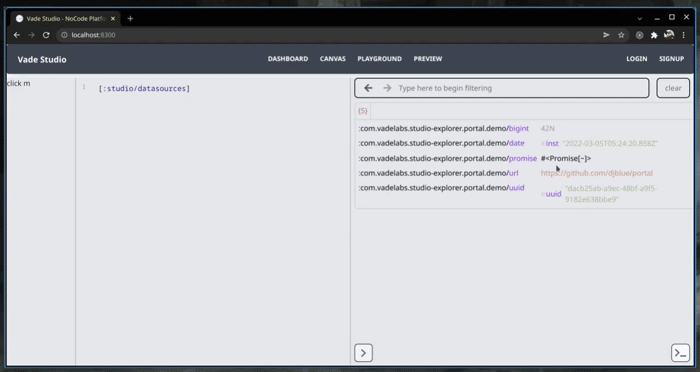700x372 pixels.
Task: Click the circular extension icon beside the star
Action: coord(639,35)
